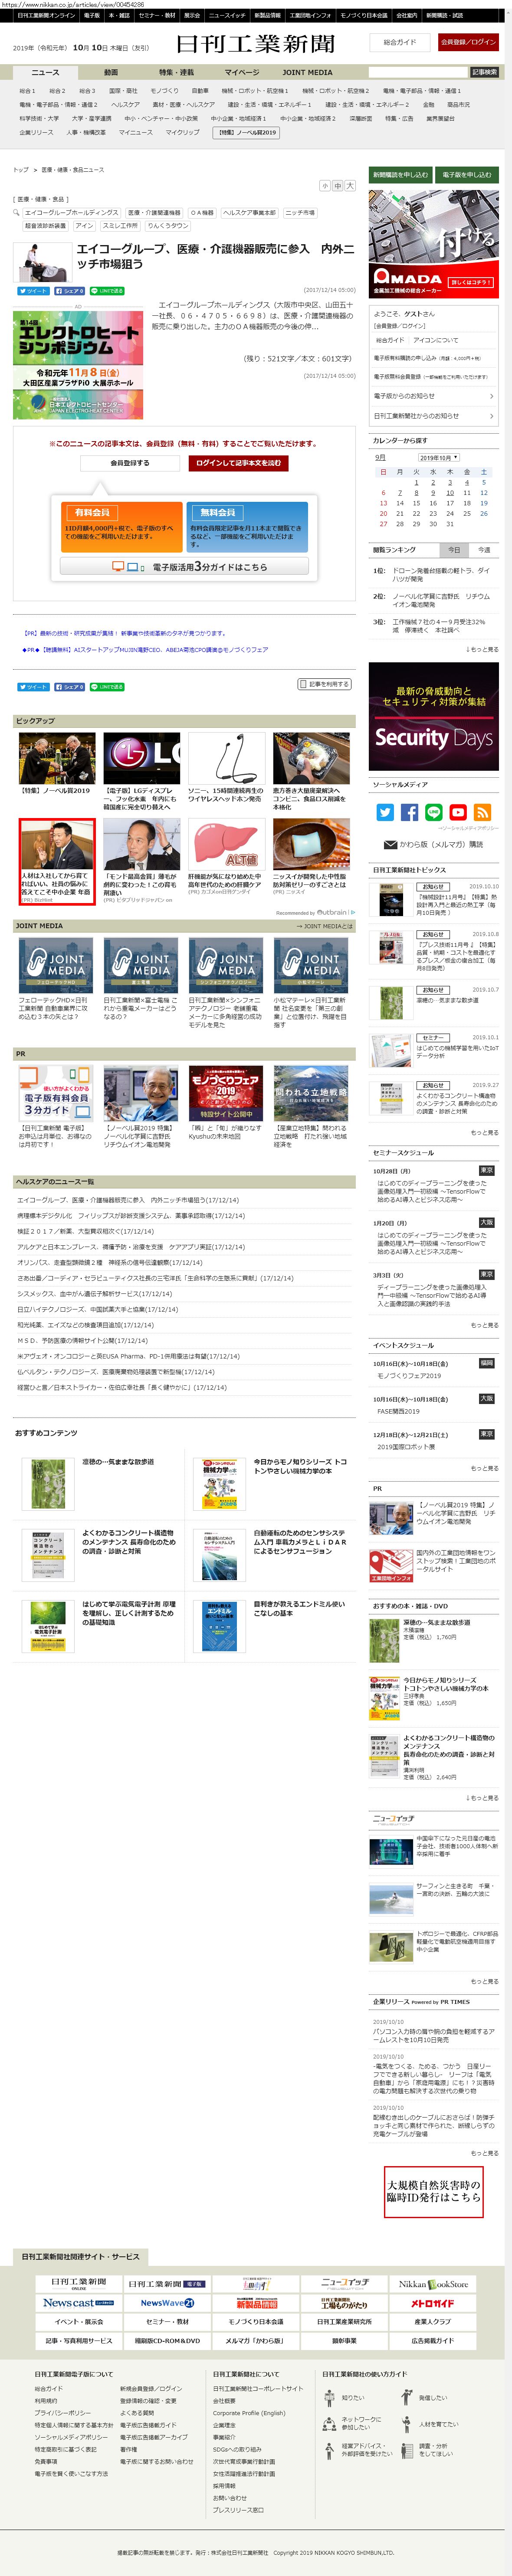Share on Facebook via top シェア button
Screen dimensions: 512x2576
68,291
